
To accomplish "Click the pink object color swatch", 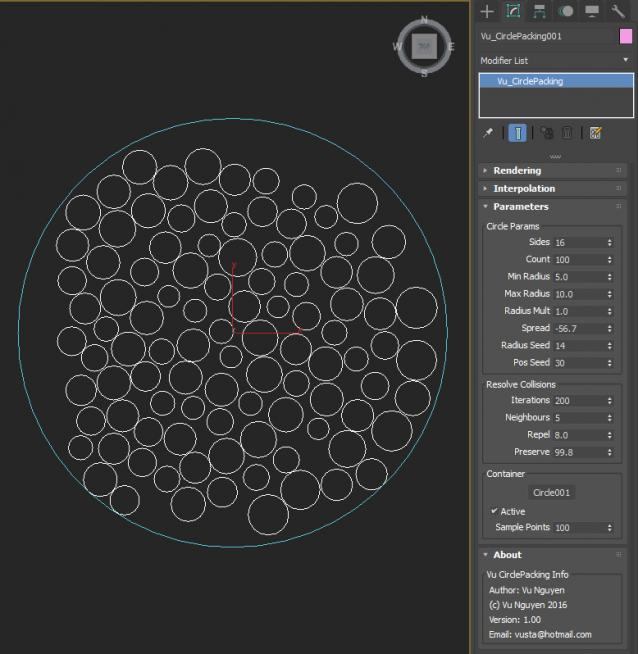I will [x=626, y=36].
